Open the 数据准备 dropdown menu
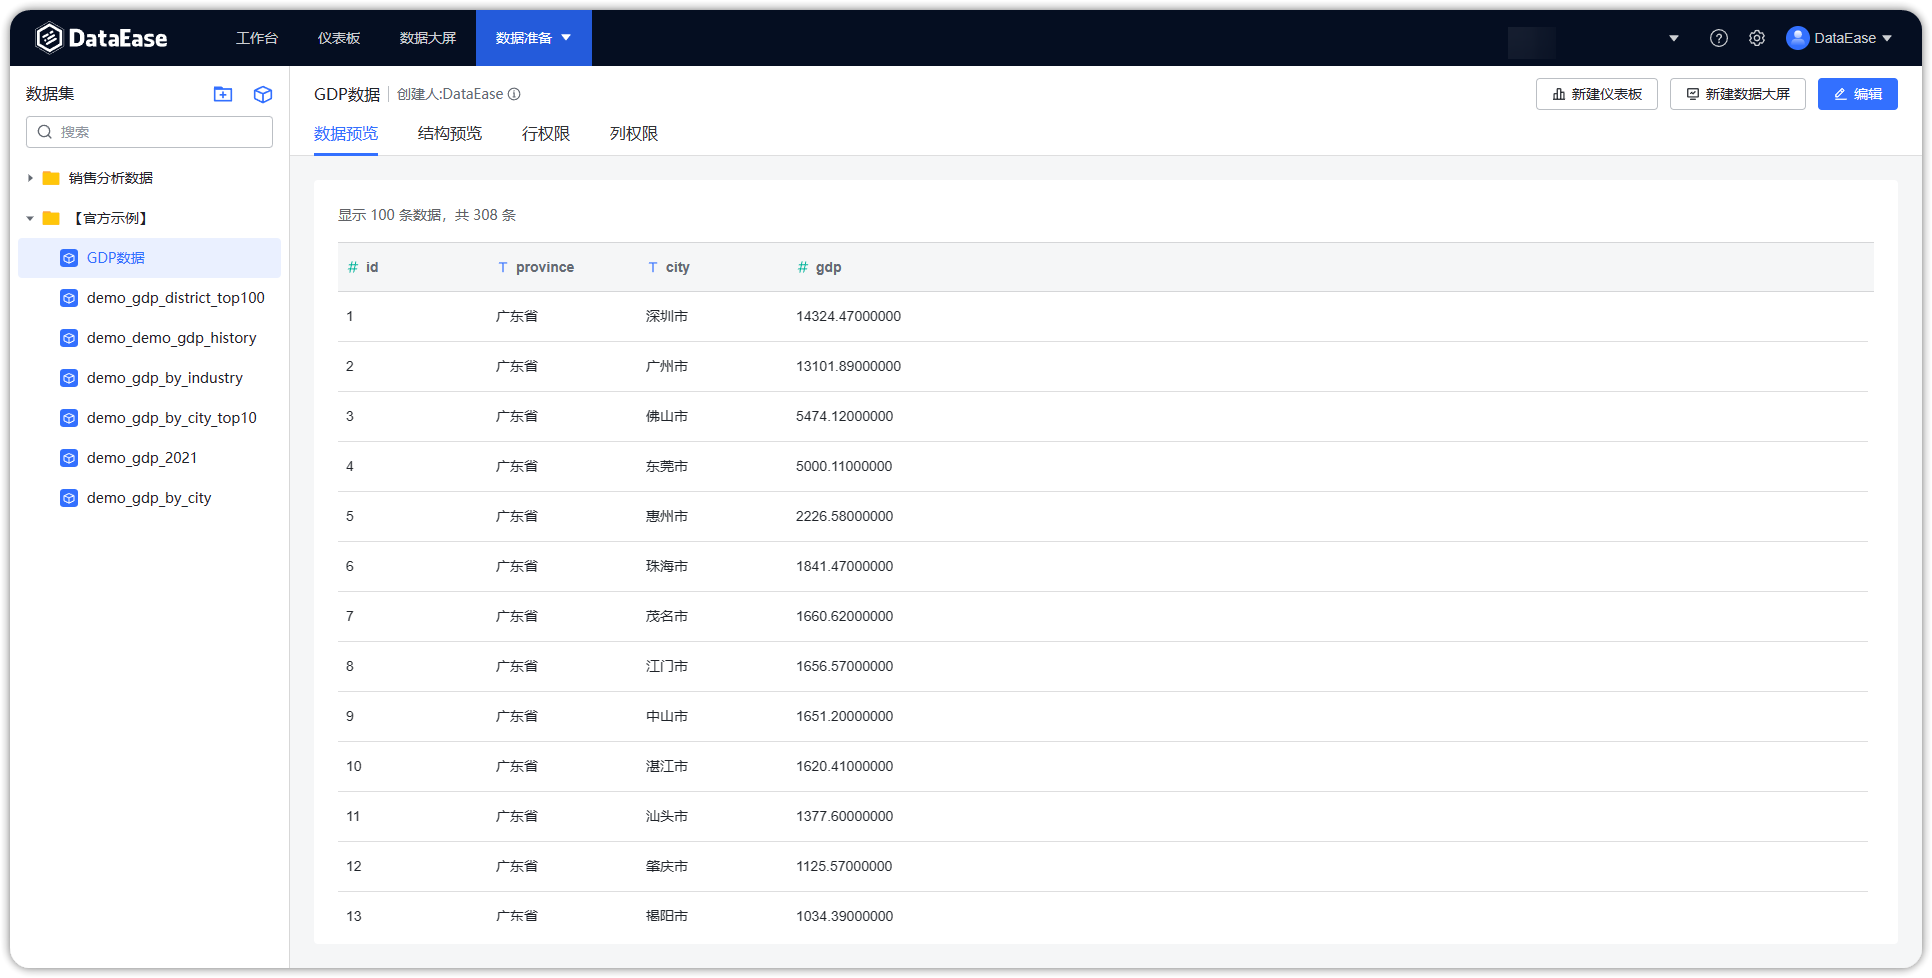 [567, 37]
